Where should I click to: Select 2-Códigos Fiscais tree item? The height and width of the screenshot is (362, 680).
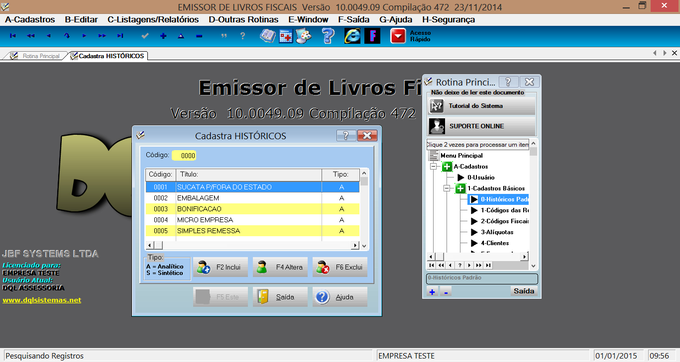[x=504, y=221]
